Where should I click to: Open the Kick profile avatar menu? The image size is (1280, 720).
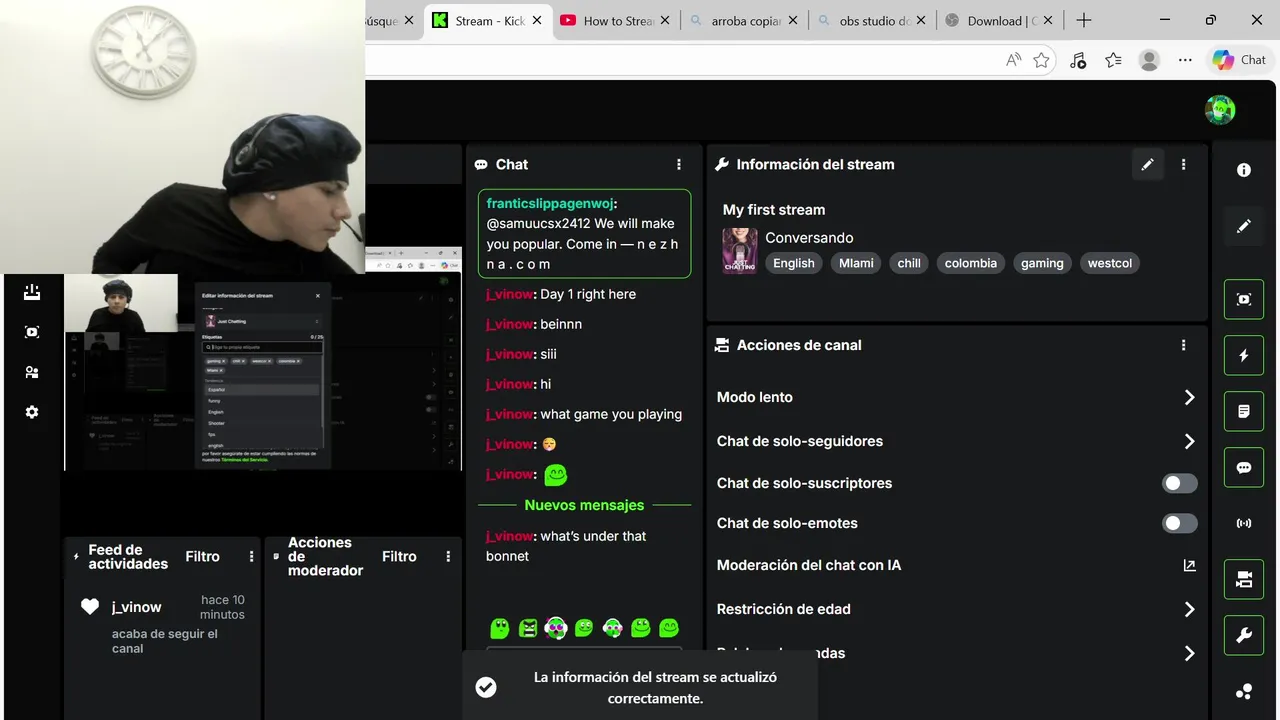1220,110
